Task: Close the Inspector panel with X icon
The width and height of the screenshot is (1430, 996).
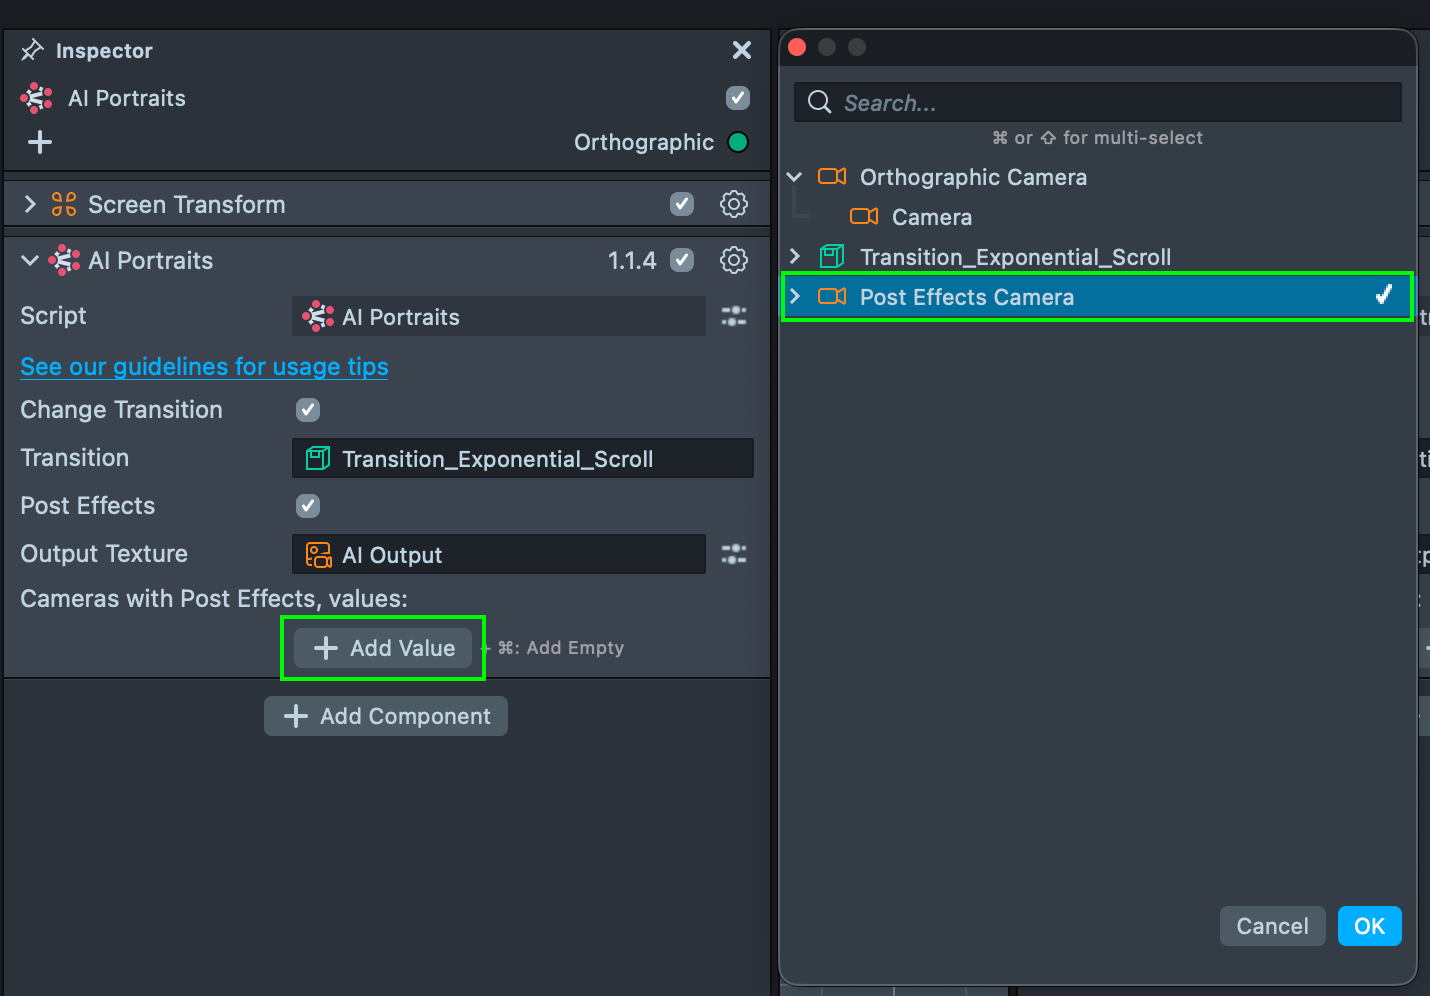Action: (741, 50)
